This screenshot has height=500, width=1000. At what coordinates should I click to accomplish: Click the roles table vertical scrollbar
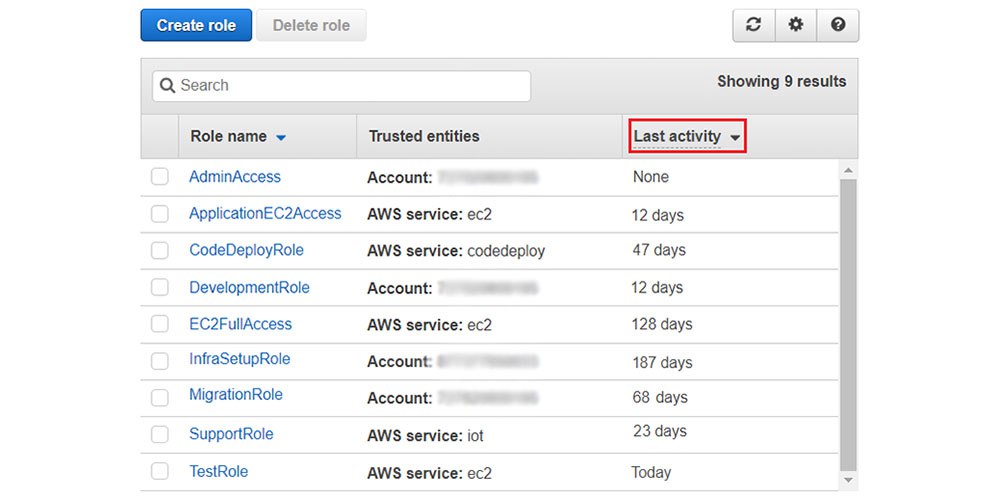pos(848,325)
